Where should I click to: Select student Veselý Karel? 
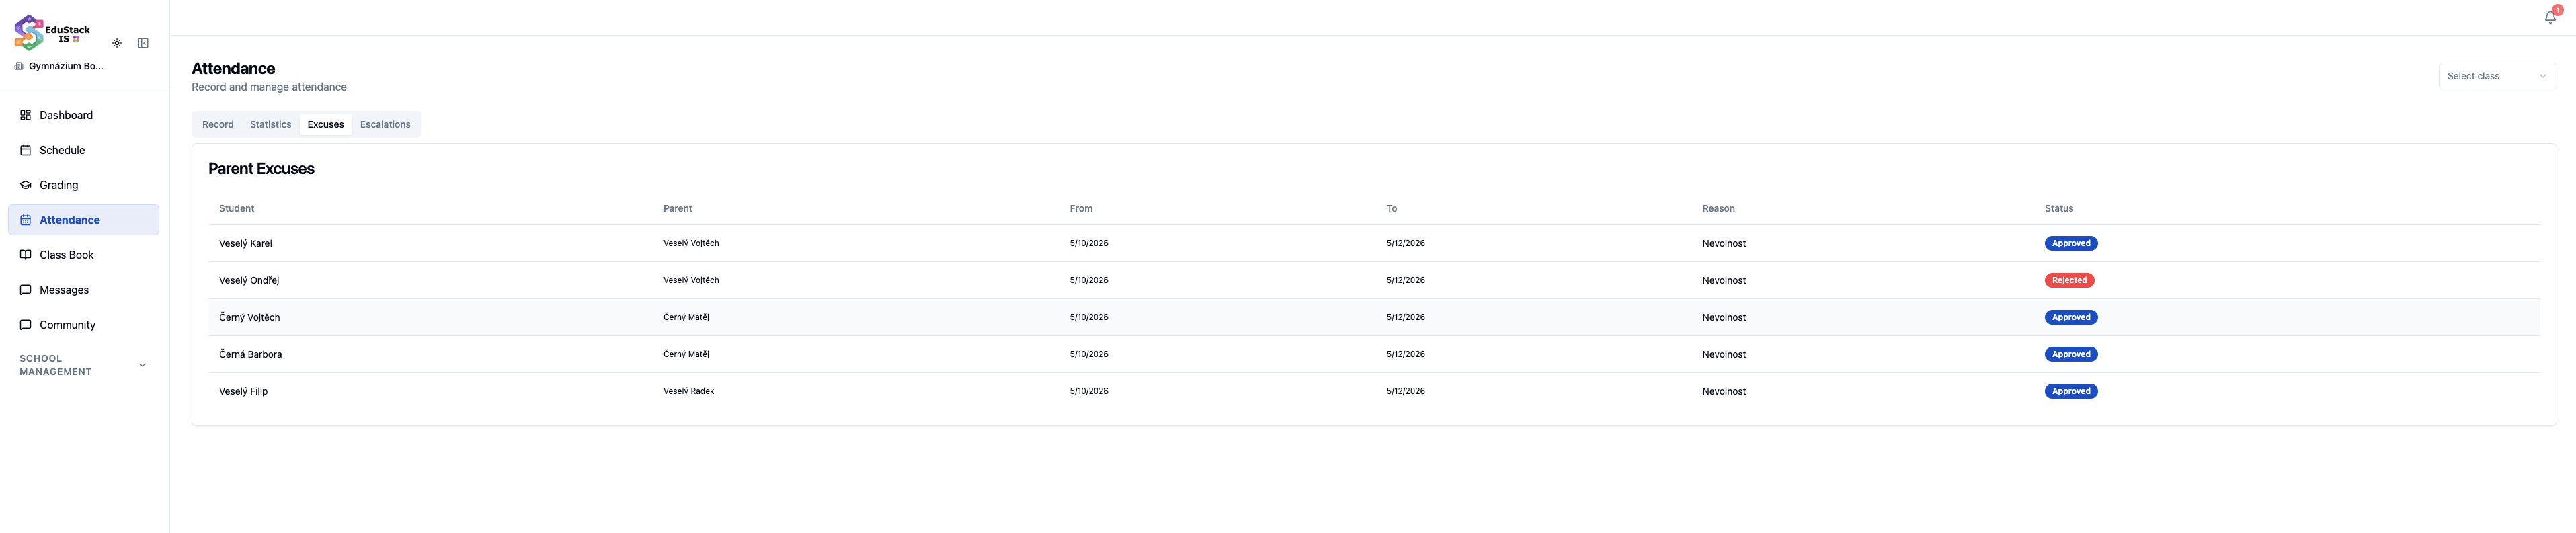point(246,243)
